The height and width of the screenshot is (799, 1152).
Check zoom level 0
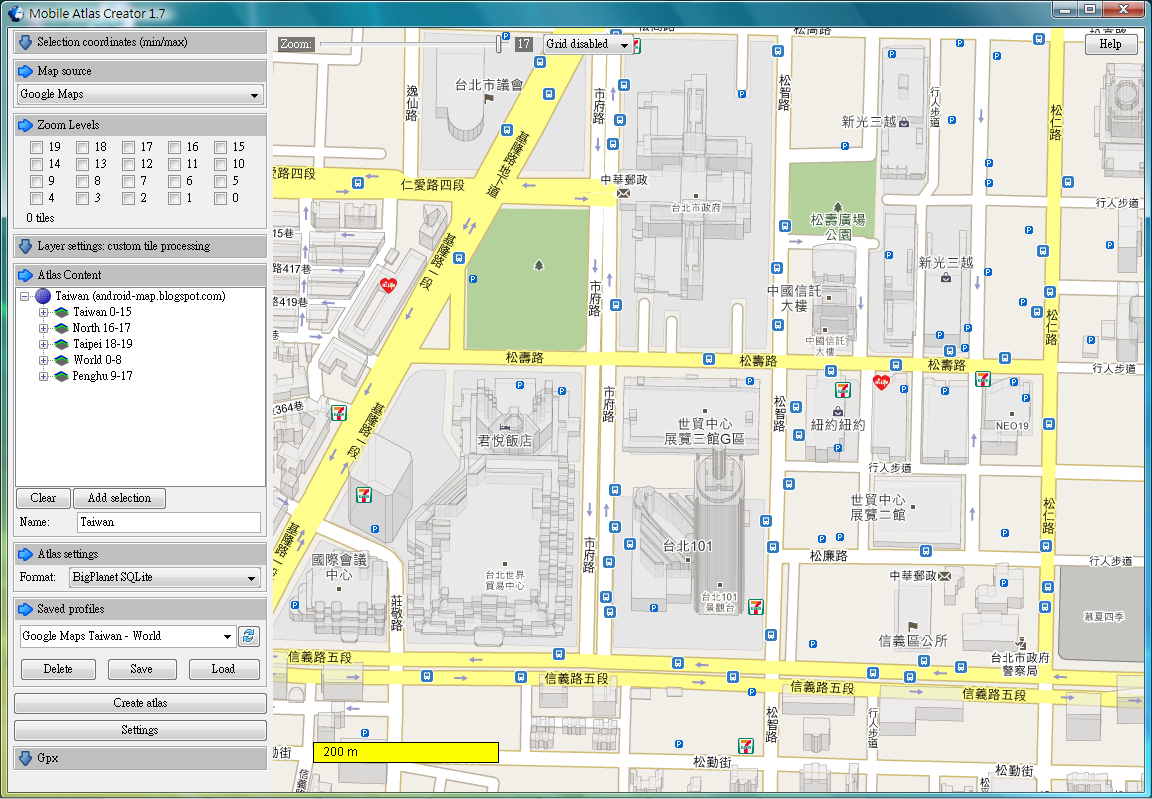(x=220, y=198)
